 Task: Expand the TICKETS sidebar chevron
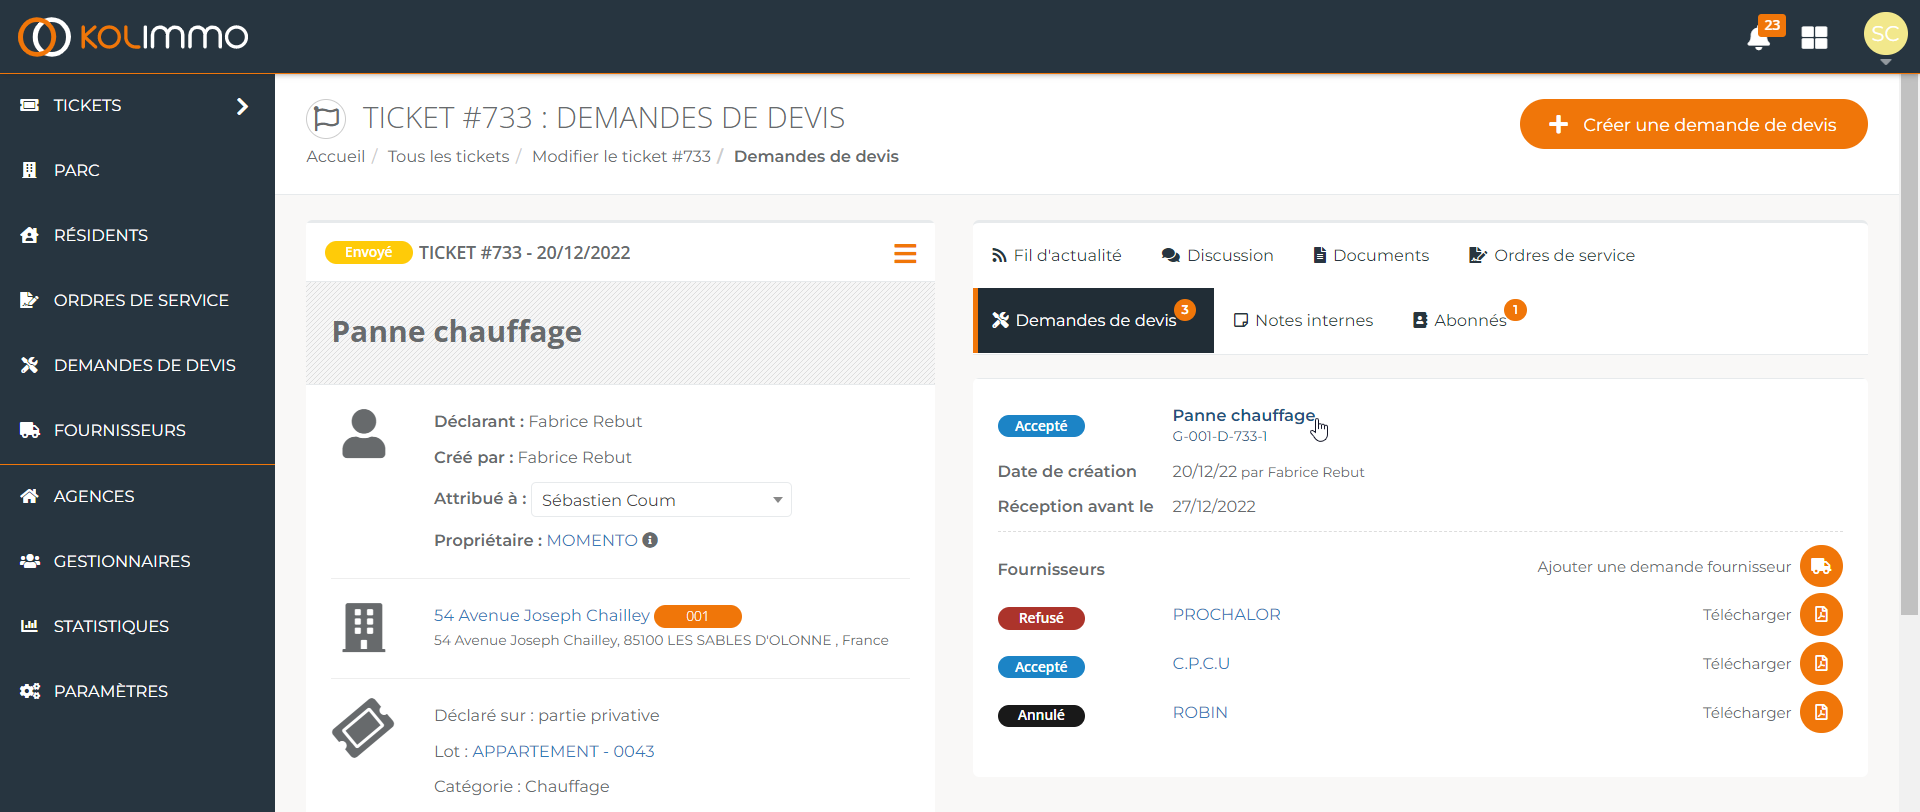click(242, 106)
